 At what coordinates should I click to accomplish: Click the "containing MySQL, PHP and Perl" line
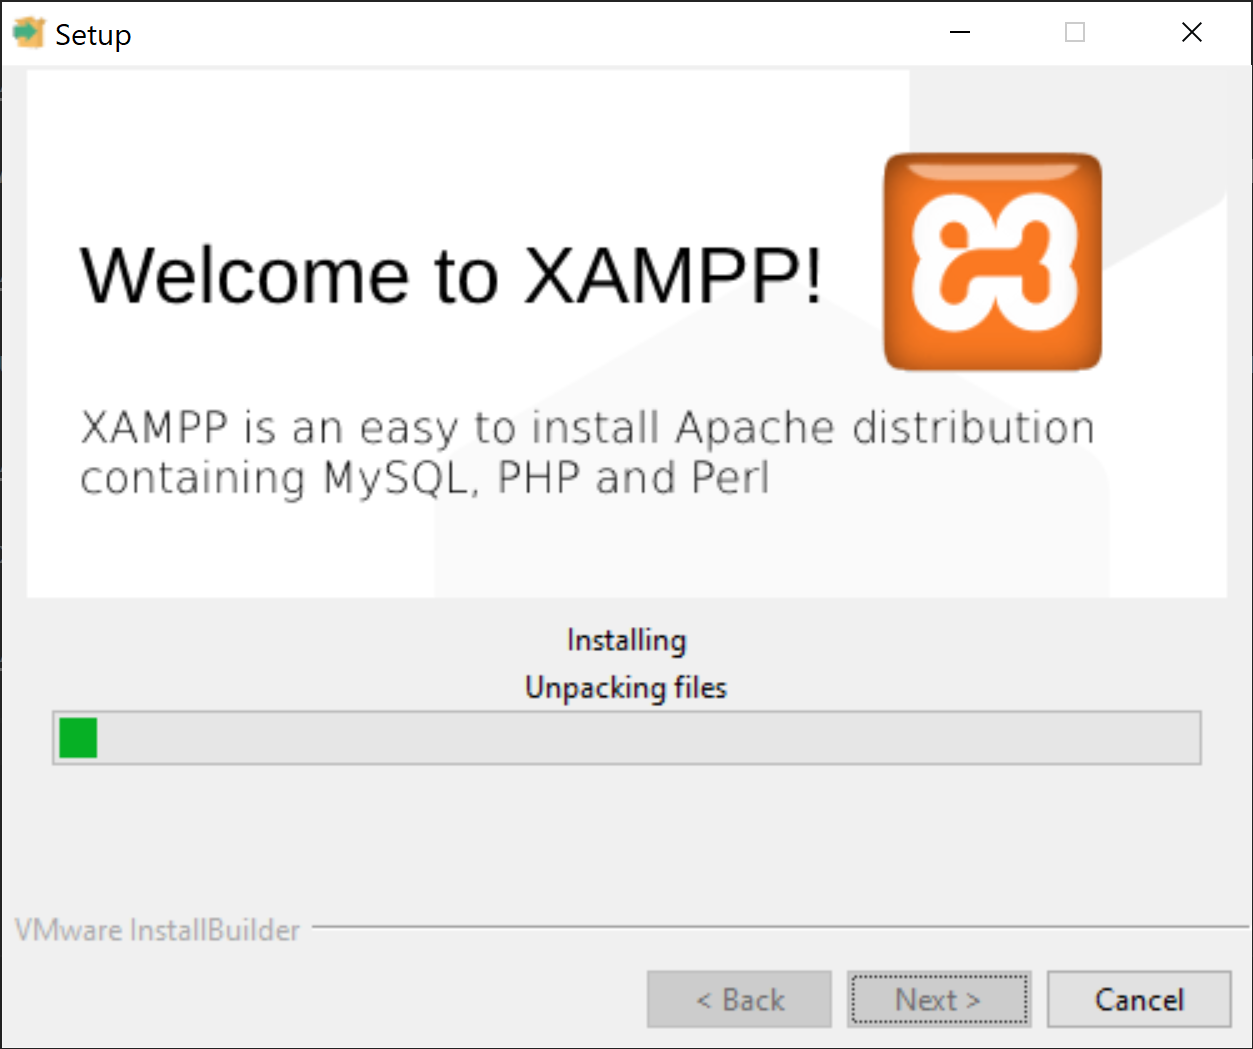425,478
